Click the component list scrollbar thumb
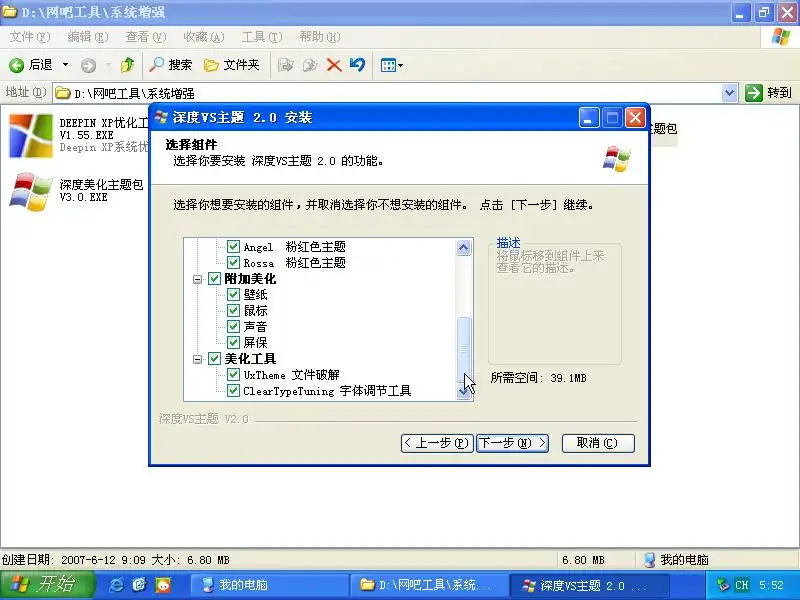Image resolution: width=800 pixels, height=600 pixels. click(463, 349)
